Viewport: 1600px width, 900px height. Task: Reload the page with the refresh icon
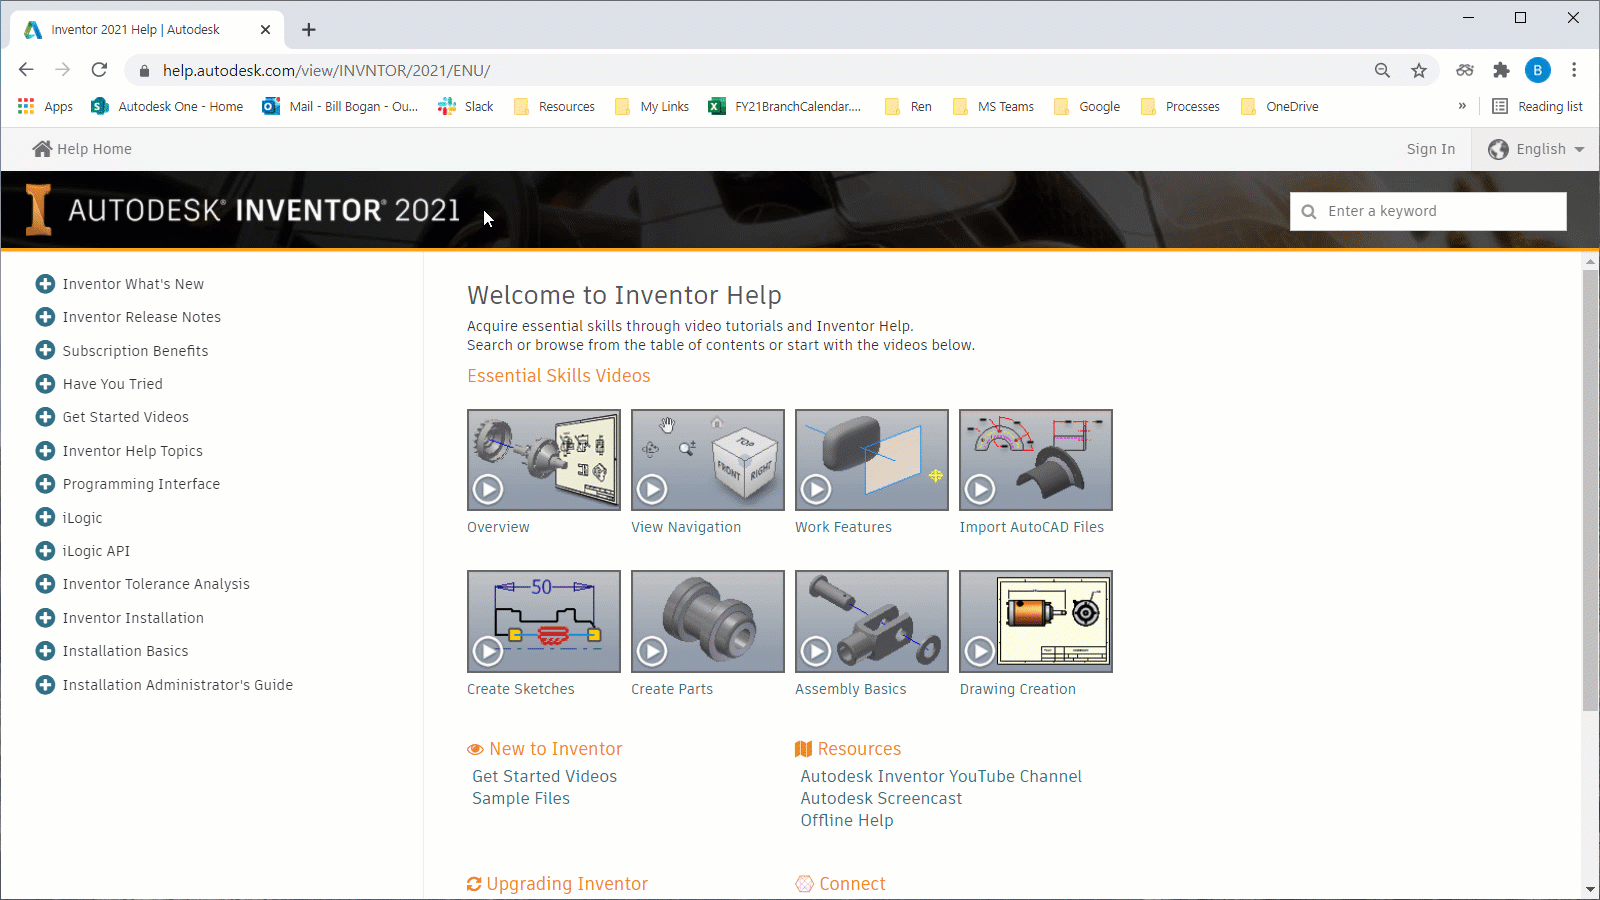(99, 70)
